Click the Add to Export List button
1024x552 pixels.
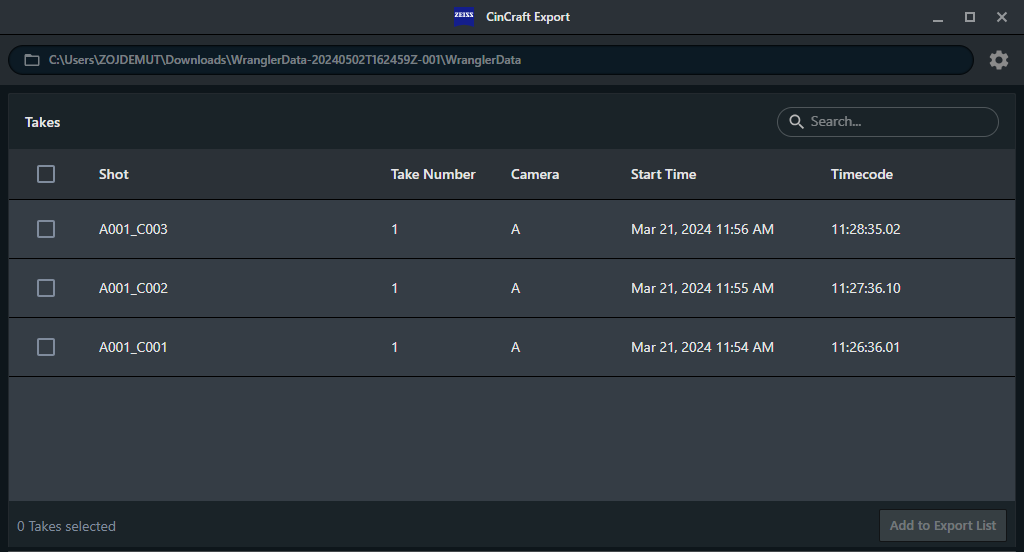[942, 526]
